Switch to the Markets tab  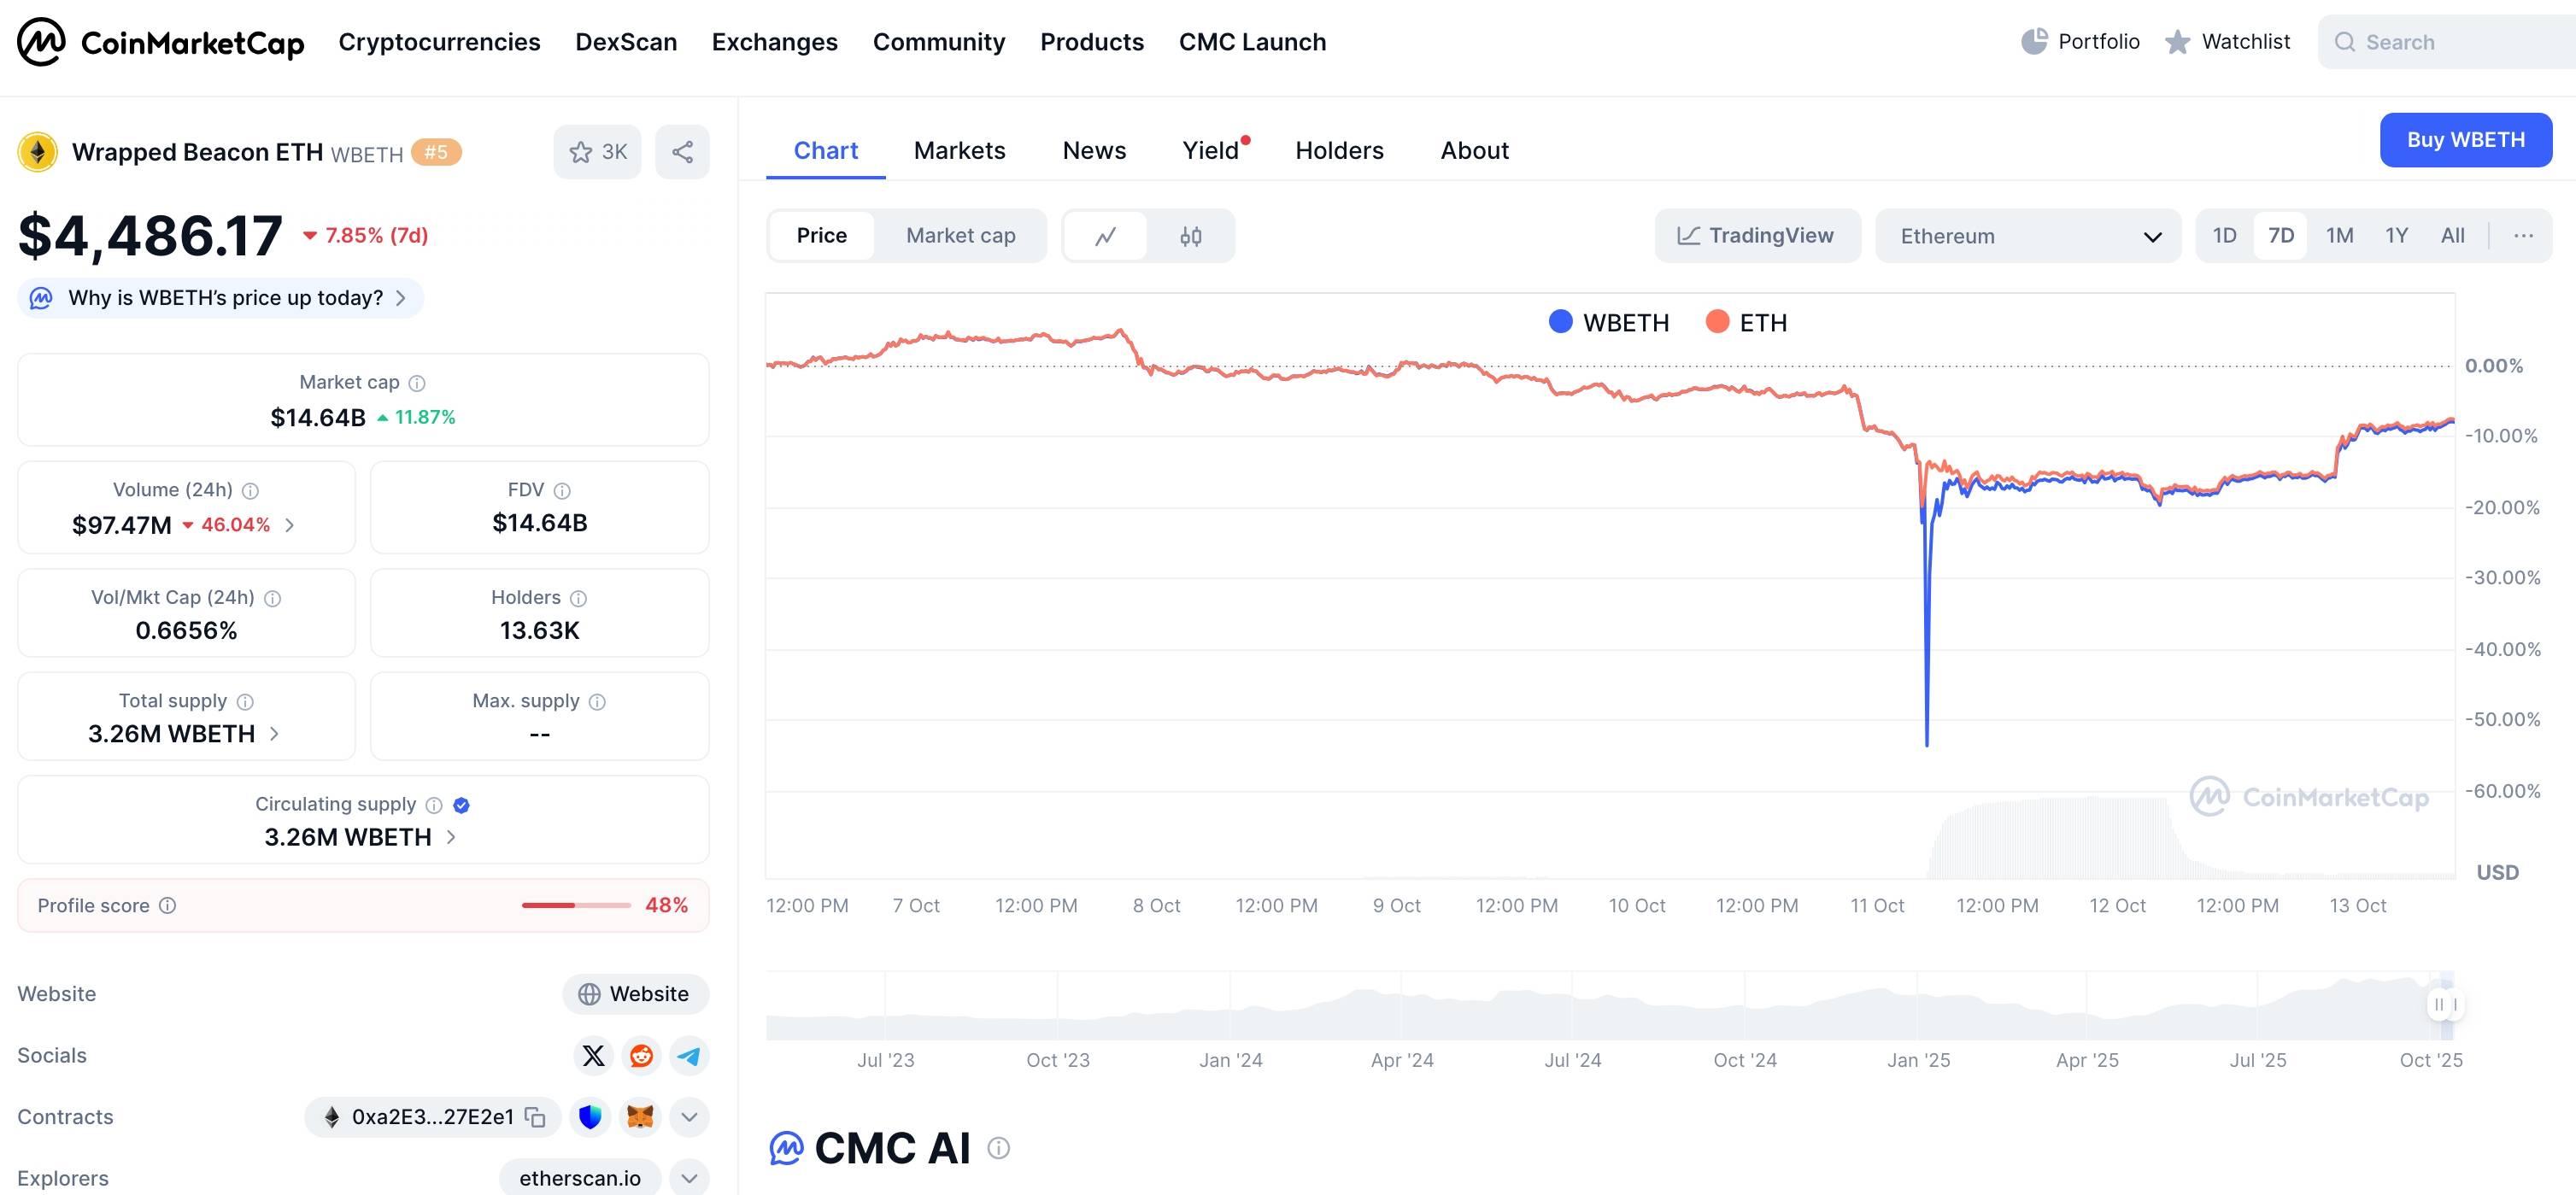(959, 151)
